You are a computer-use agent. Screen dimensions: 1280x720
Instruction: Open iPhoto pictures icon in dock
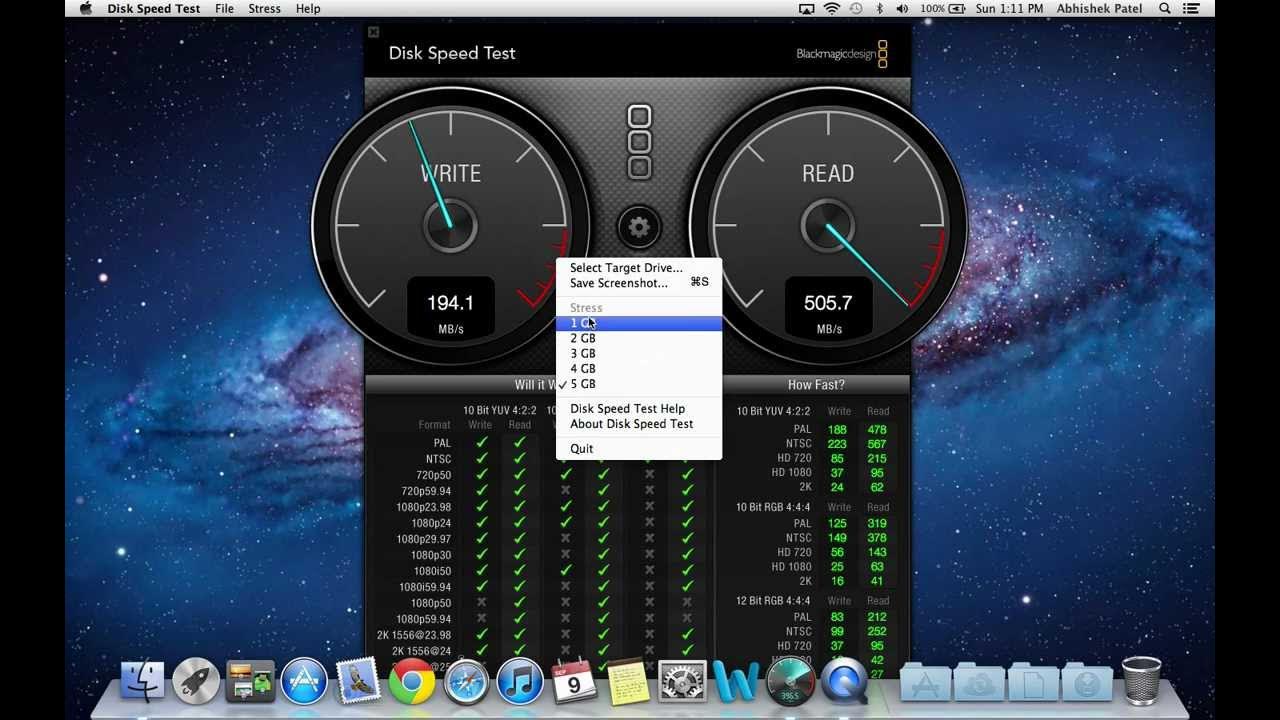pos(250,681)
